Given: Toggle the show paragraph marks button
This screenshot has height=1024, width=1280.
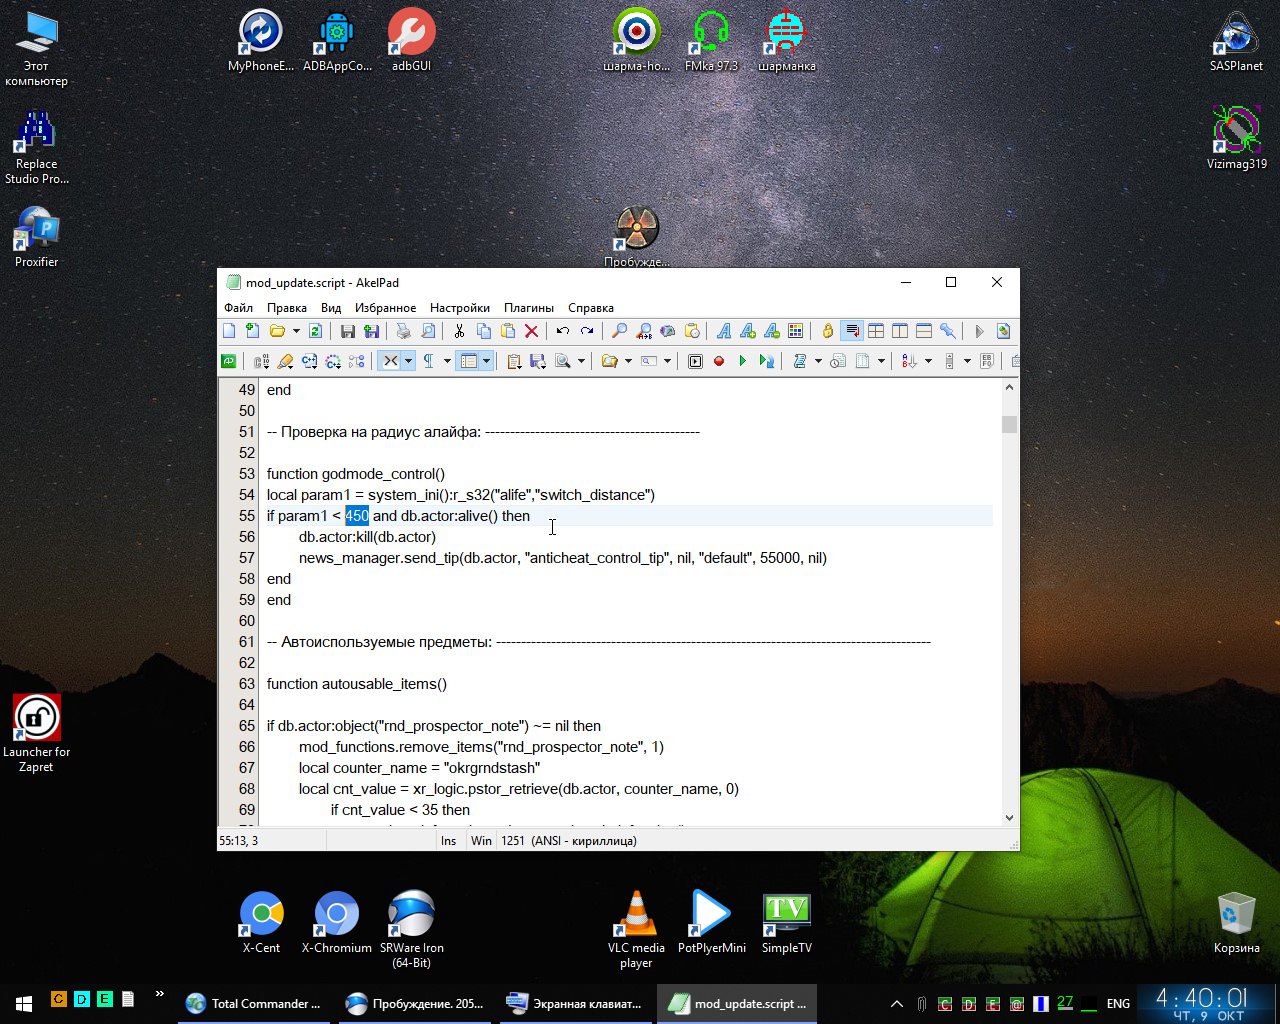Looking at the screenshot, I should (x=429, y=361).
